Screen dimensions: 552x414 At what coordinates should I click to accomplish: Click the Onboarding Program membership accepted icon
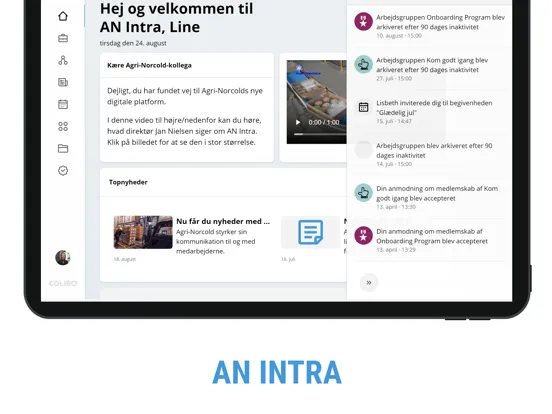[363, 236]
